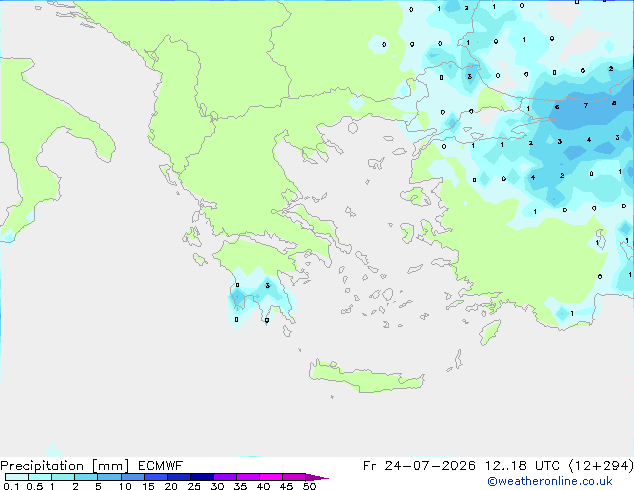The image size is (634, 490).
Task: Click the legend label '25'
Action: pos(194,486)
